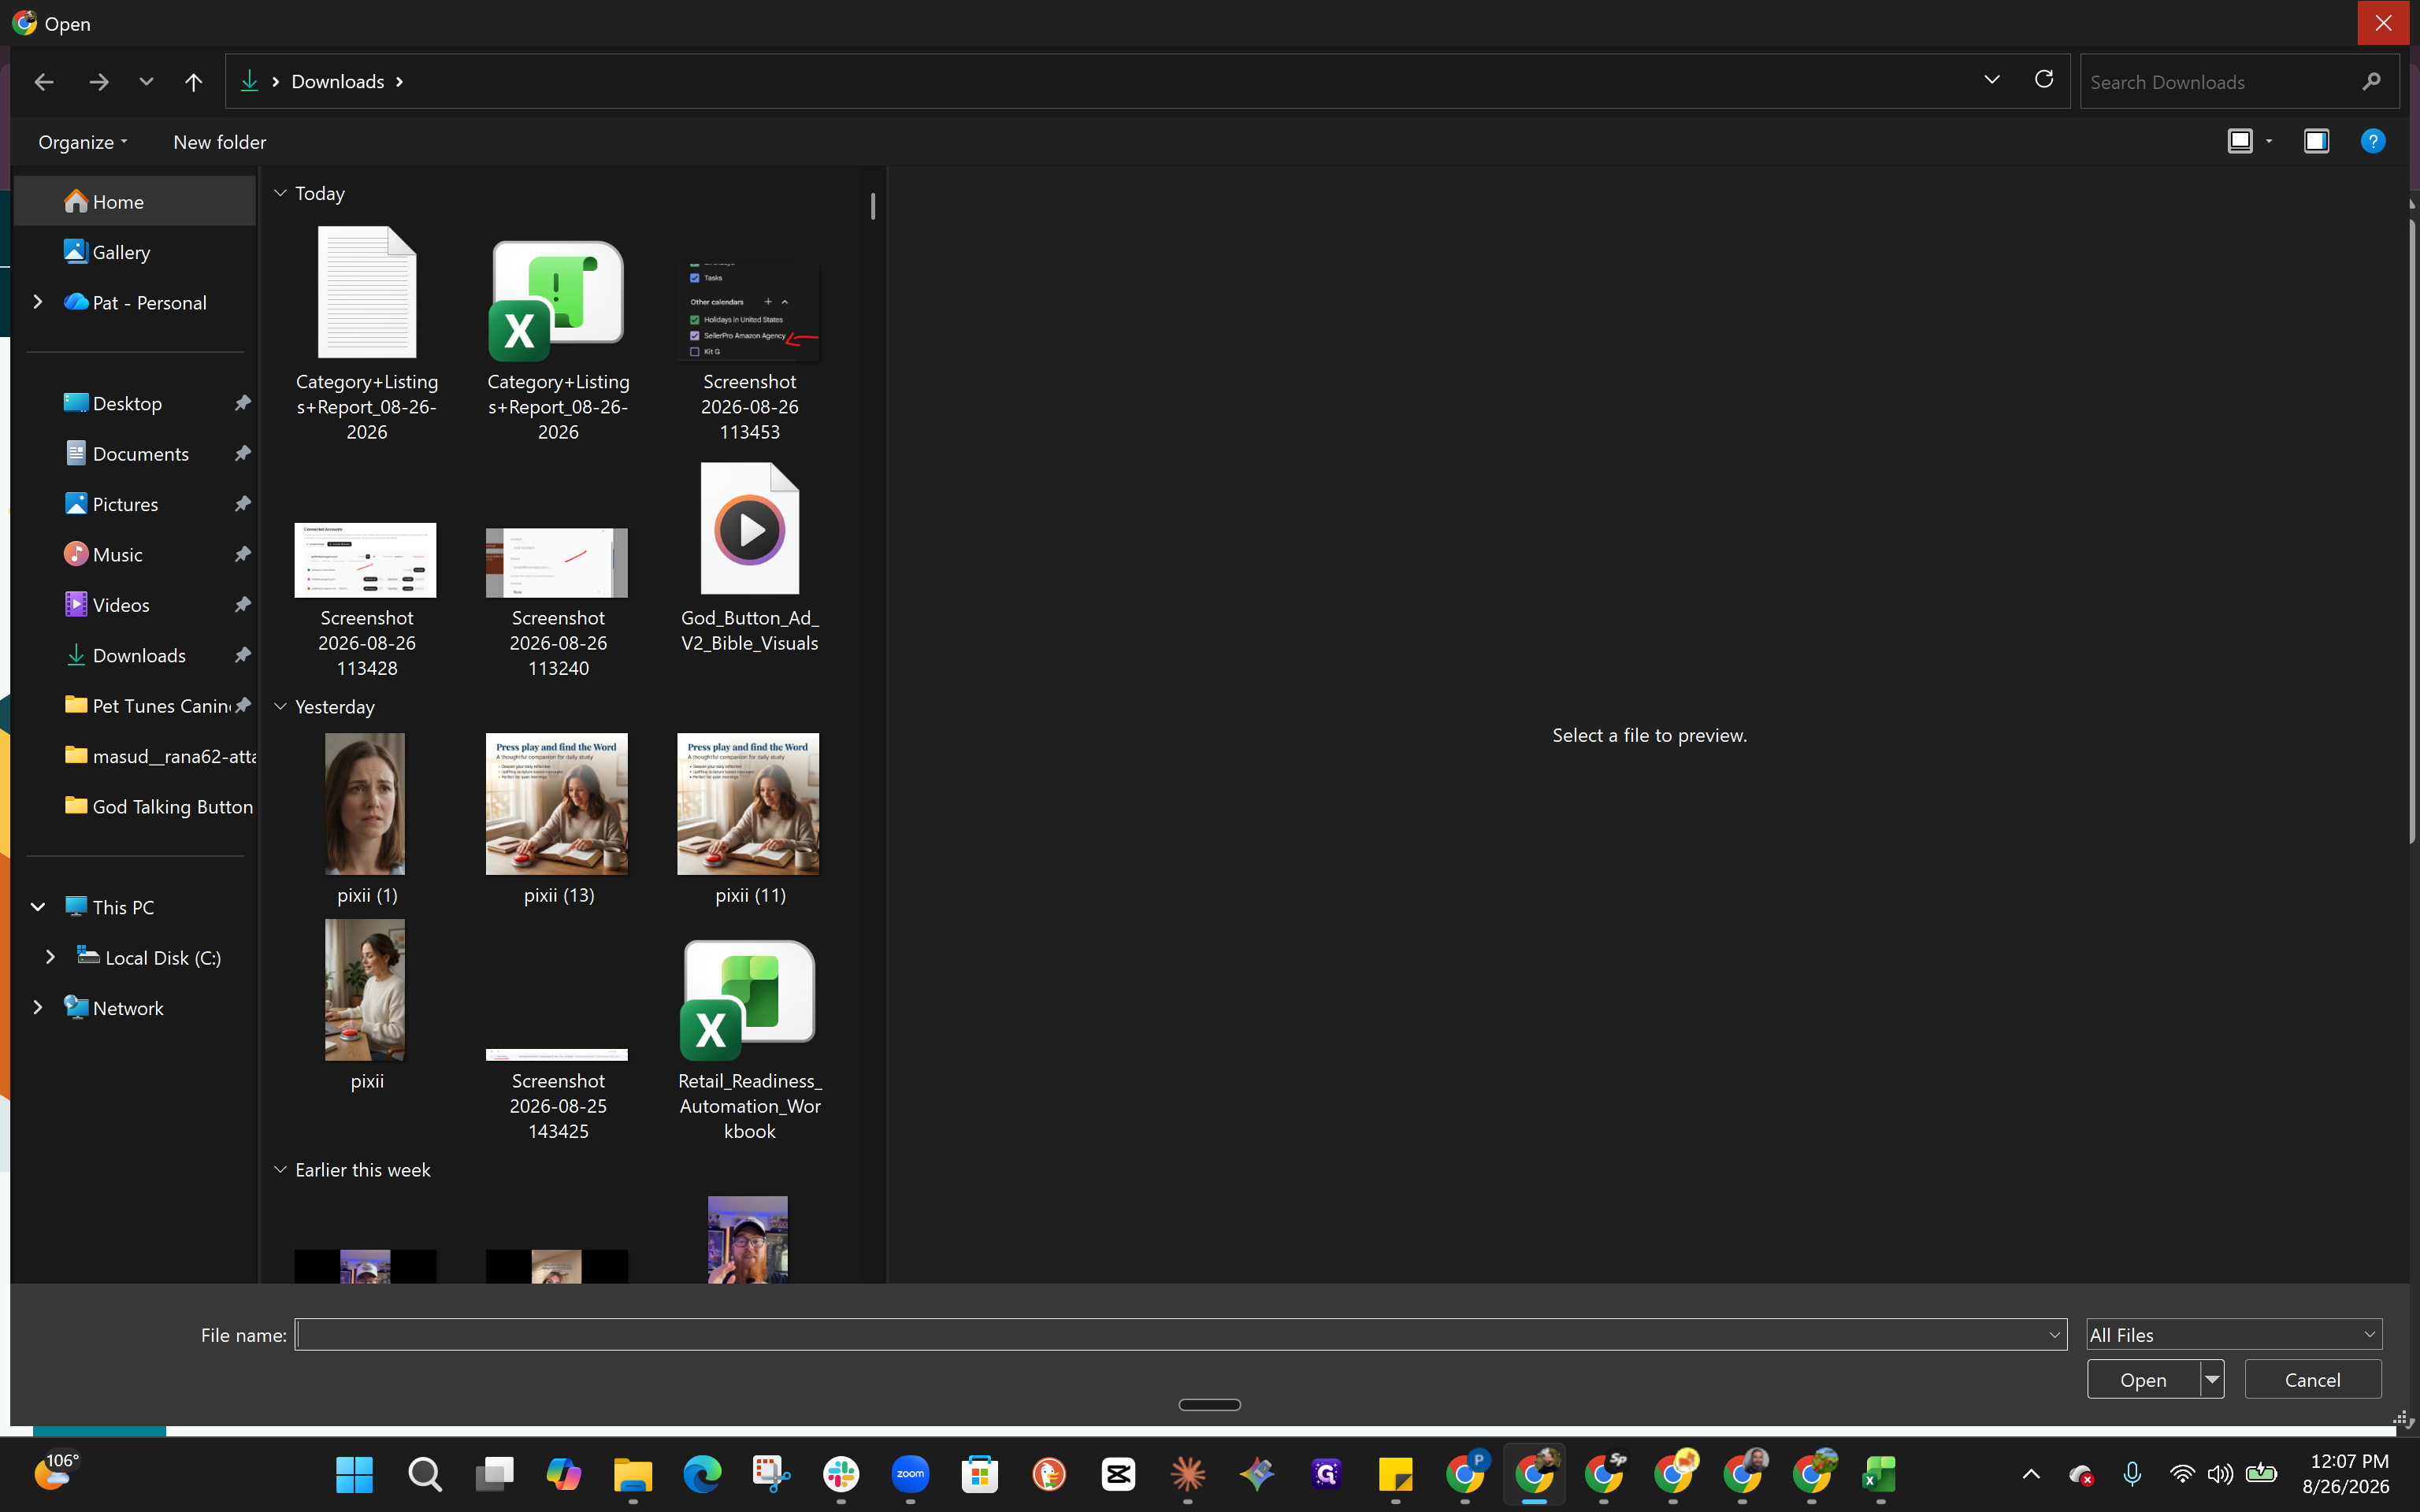Collapse the Today group
The image size is (2420, 1512).
(281, 193)
